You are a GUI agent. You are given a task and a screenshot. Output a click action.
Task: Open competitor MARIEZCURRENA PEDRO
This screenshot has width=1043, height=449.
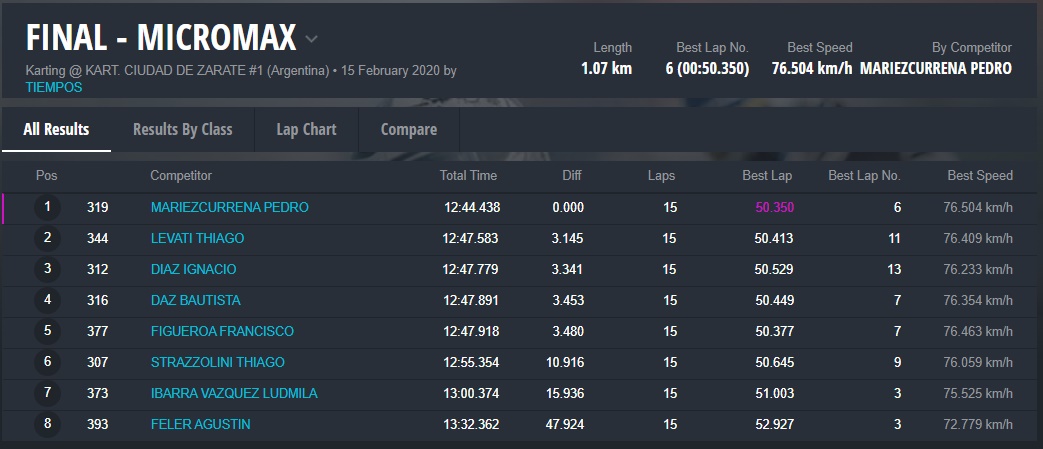pos(229,208)
